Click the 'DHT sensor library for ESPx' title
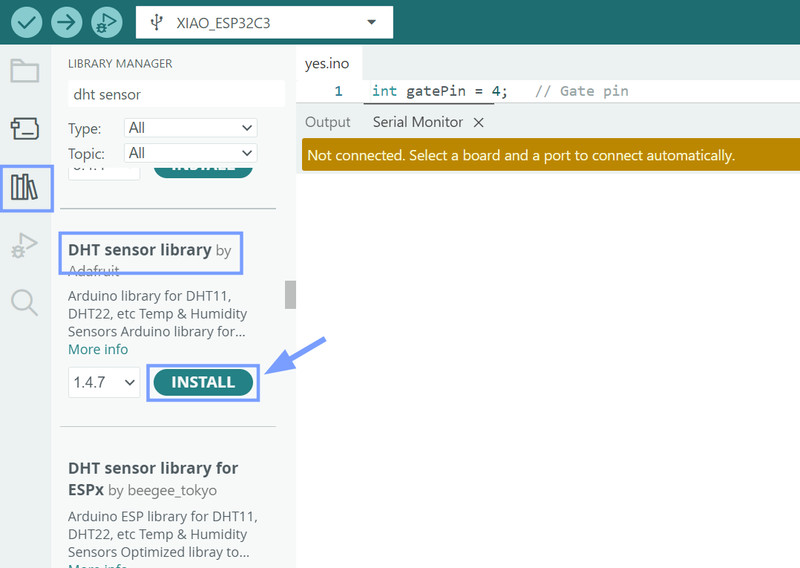Image resolution: width=800 pixels, height=568 pixels. coord(153,479)
